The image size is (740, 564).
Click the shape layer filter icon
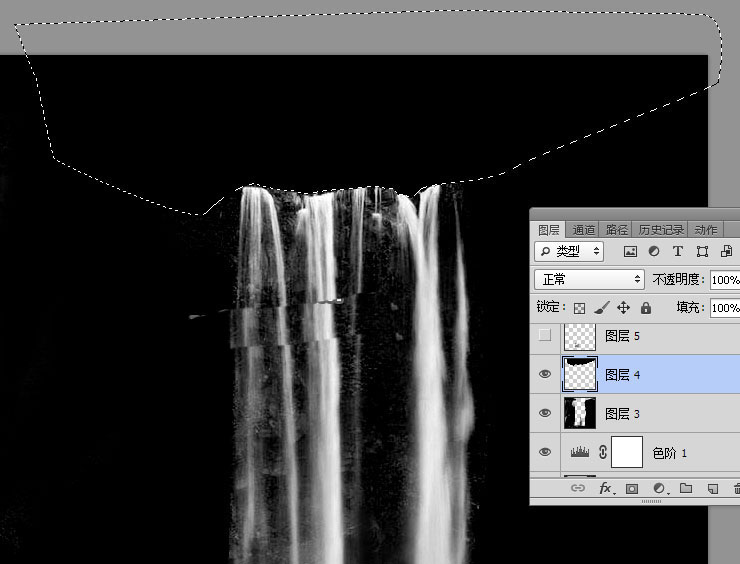coord(702,251)
